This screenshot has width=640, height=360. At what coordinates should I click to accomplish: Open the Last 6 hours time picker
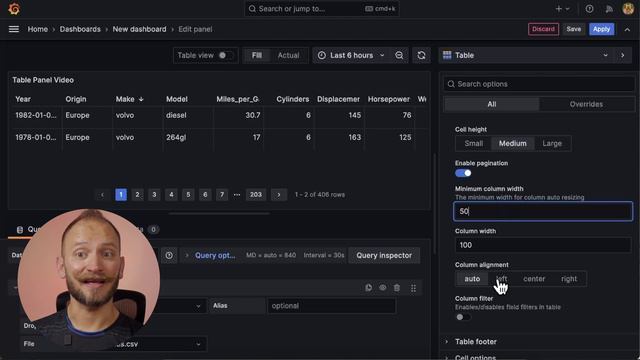tap(351, 55)
